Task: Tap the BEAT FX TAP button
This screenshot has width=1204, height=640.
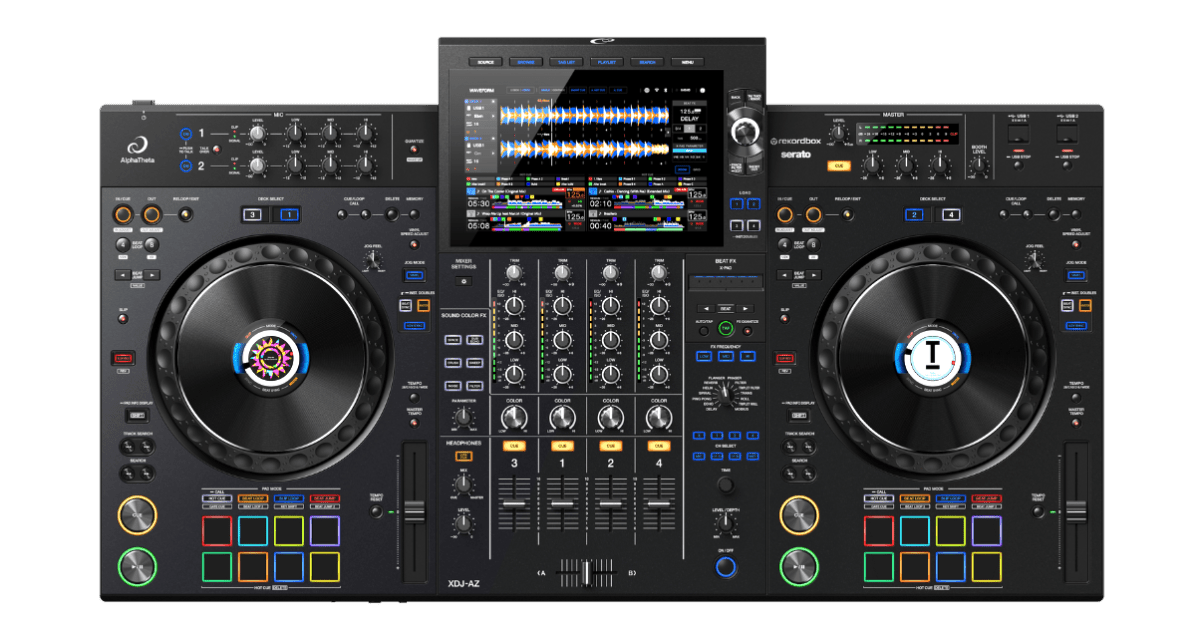Action: coord(725,330)
